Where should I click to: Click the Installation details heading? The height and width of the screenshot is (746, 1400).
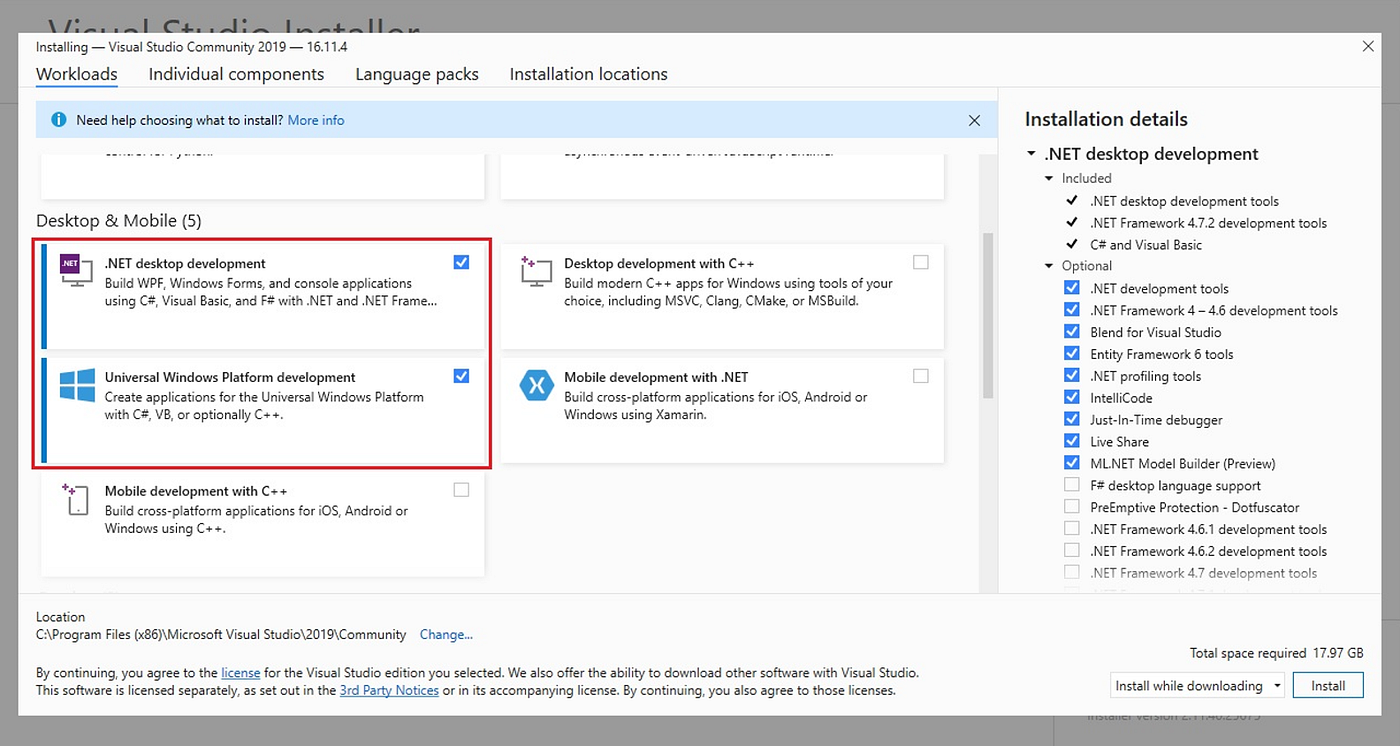click(x=1106, y=119)
